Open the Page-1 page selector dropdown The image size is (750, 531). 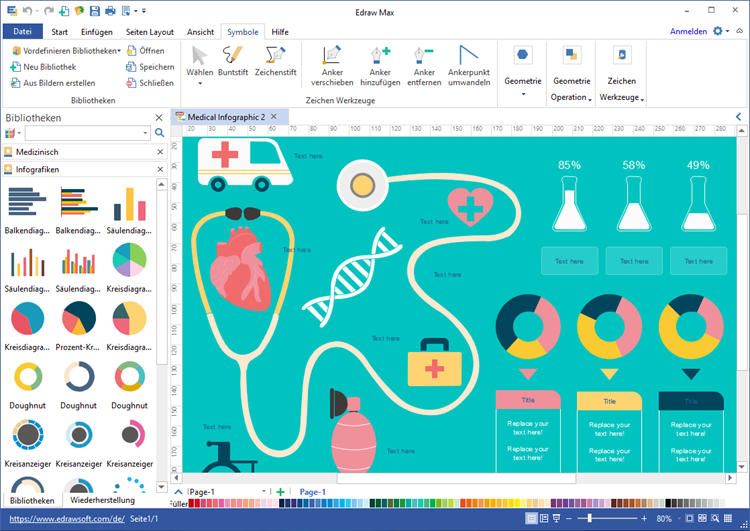pyautogui.click(x=264, y=492)
